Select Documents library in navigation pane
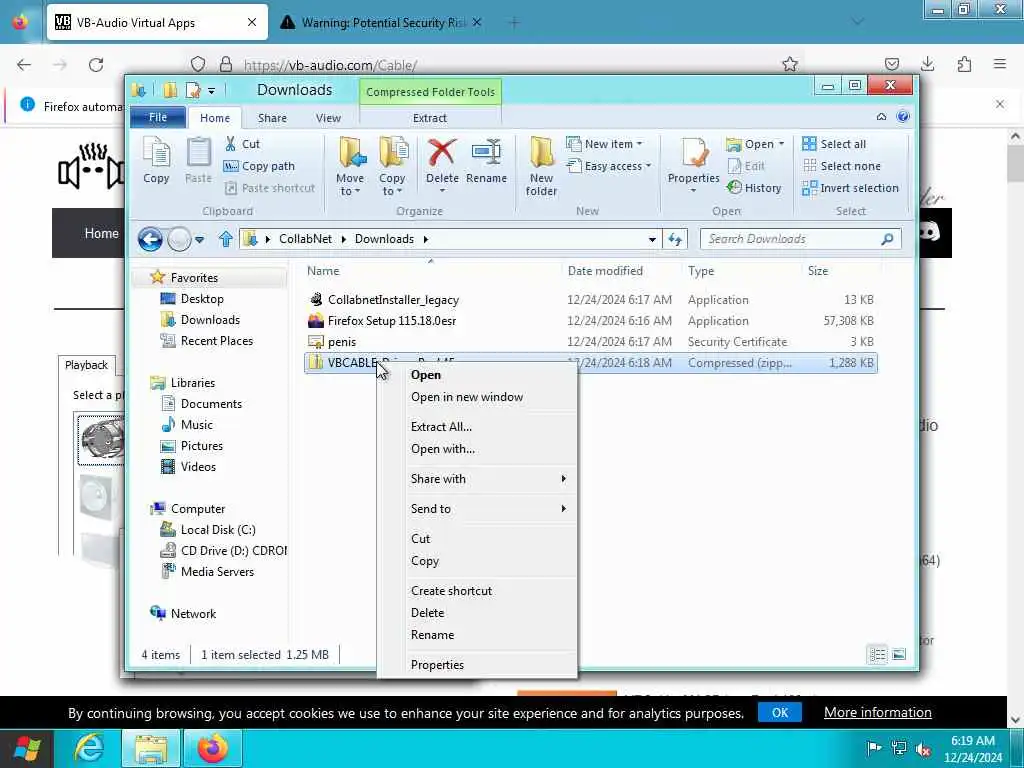The image size is (1024, 768). coord(211,404)
